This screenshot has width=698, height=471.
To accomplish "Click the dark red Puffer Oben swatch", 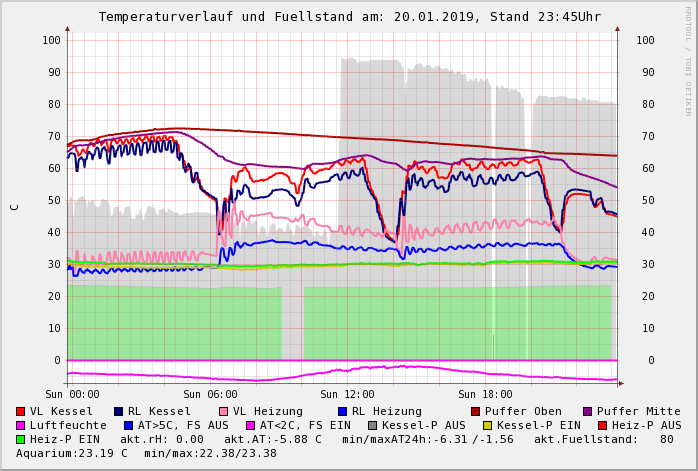I will coord(475,411).
